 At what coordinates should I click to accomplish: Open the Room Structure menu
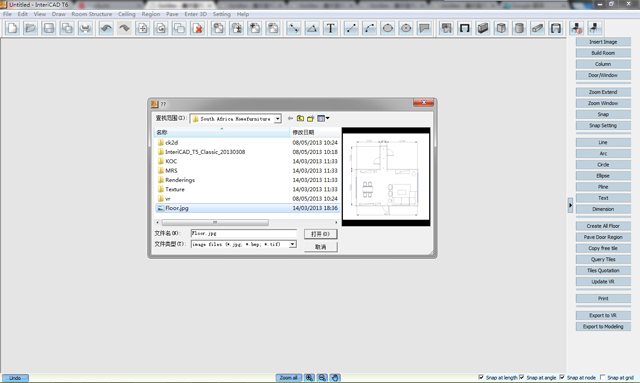click(x=91, y=14)
